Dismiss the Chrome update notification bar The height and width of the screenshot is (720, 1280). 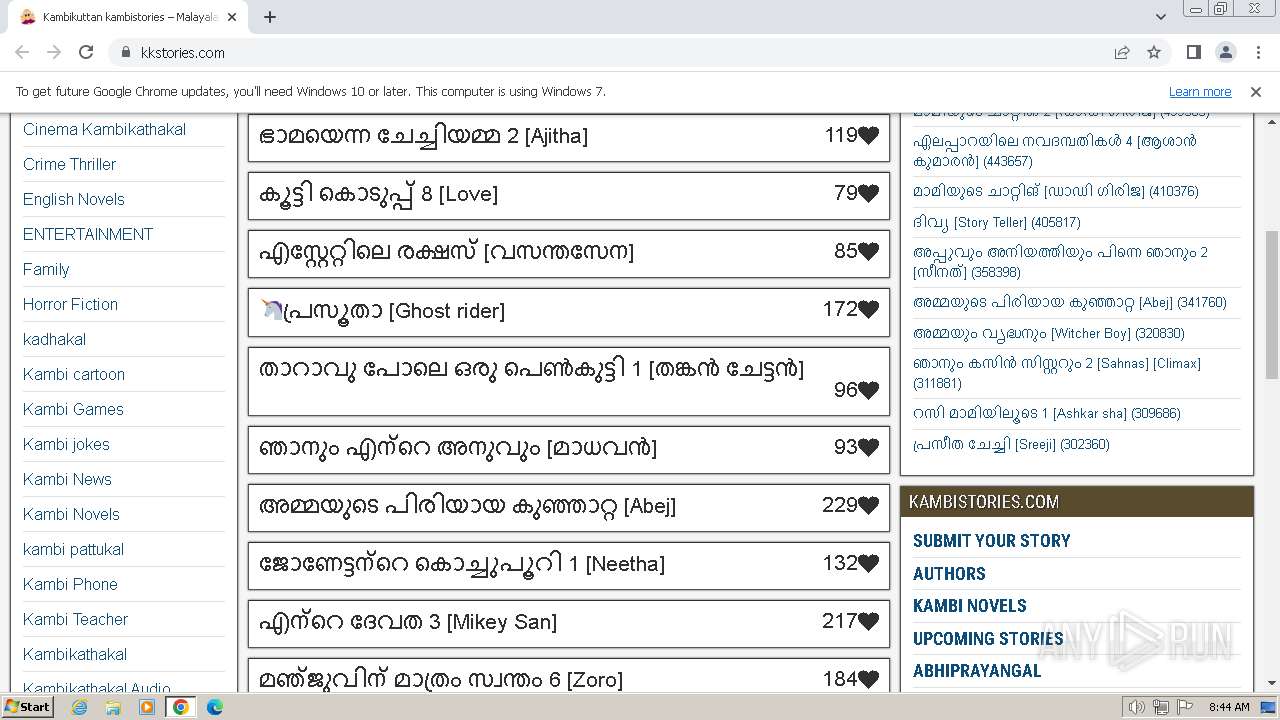(x=1256, y=91)
